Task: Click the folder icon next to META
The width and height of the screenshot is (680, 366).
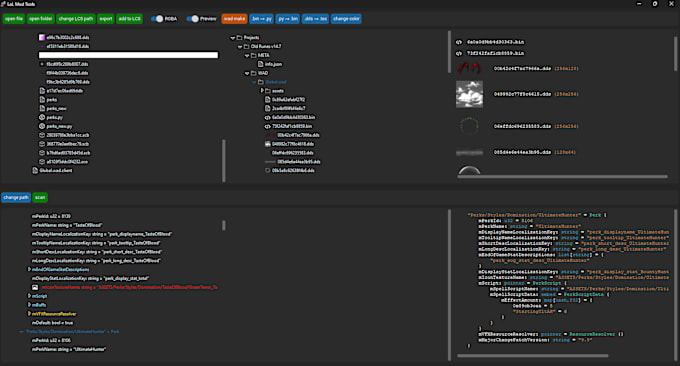Action: [254, 56]
